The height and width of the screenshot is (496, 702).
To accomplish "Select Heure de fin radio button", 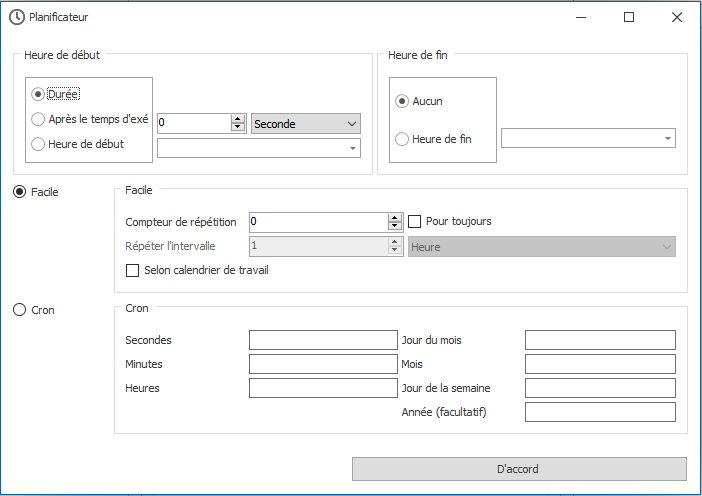I will click(403, 139).
